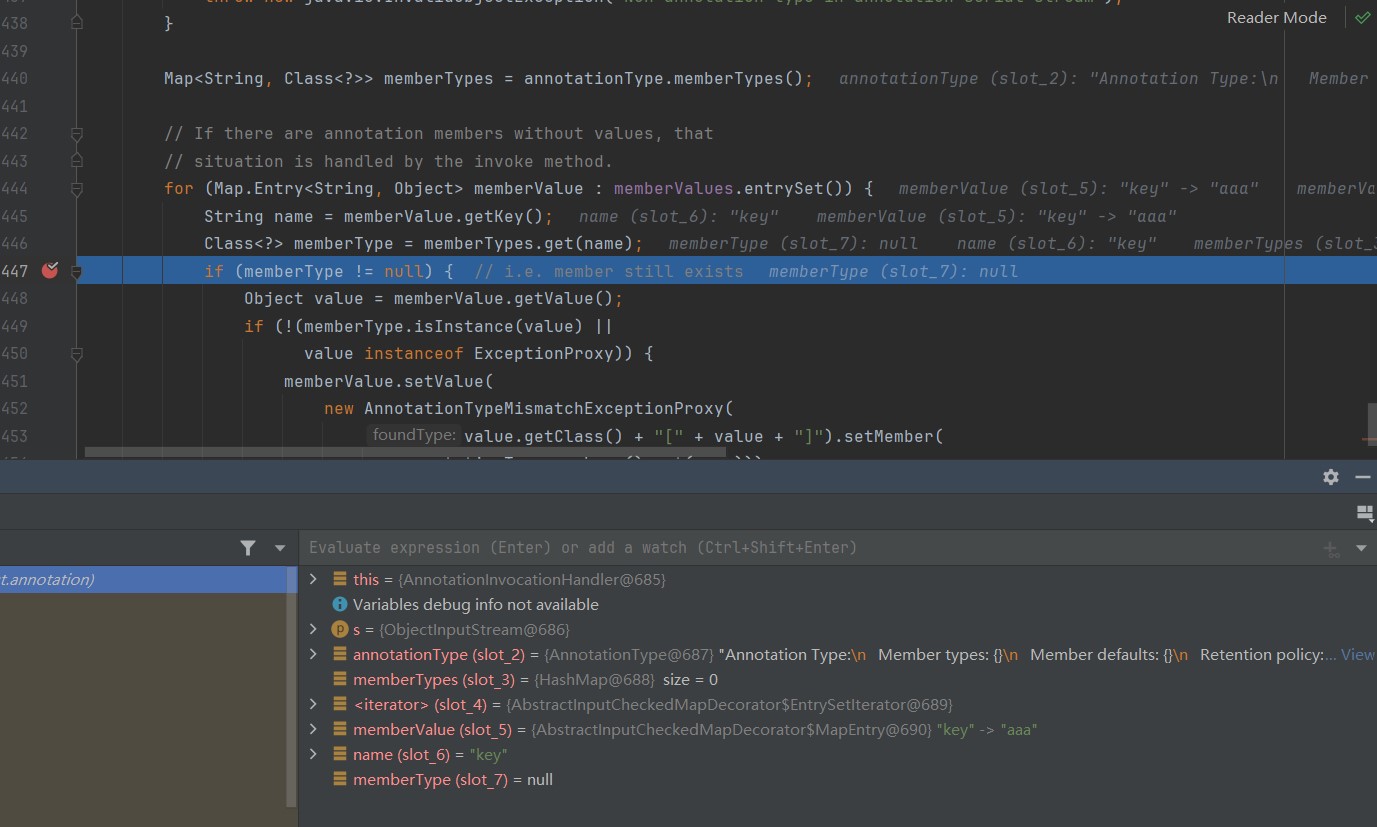
Task: Click the variable icon beside memberType (slot_7)
Action: 340,779
